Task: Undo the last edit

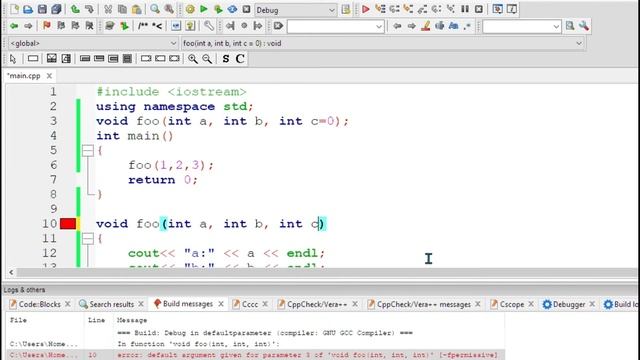Action: pos(75,9)
